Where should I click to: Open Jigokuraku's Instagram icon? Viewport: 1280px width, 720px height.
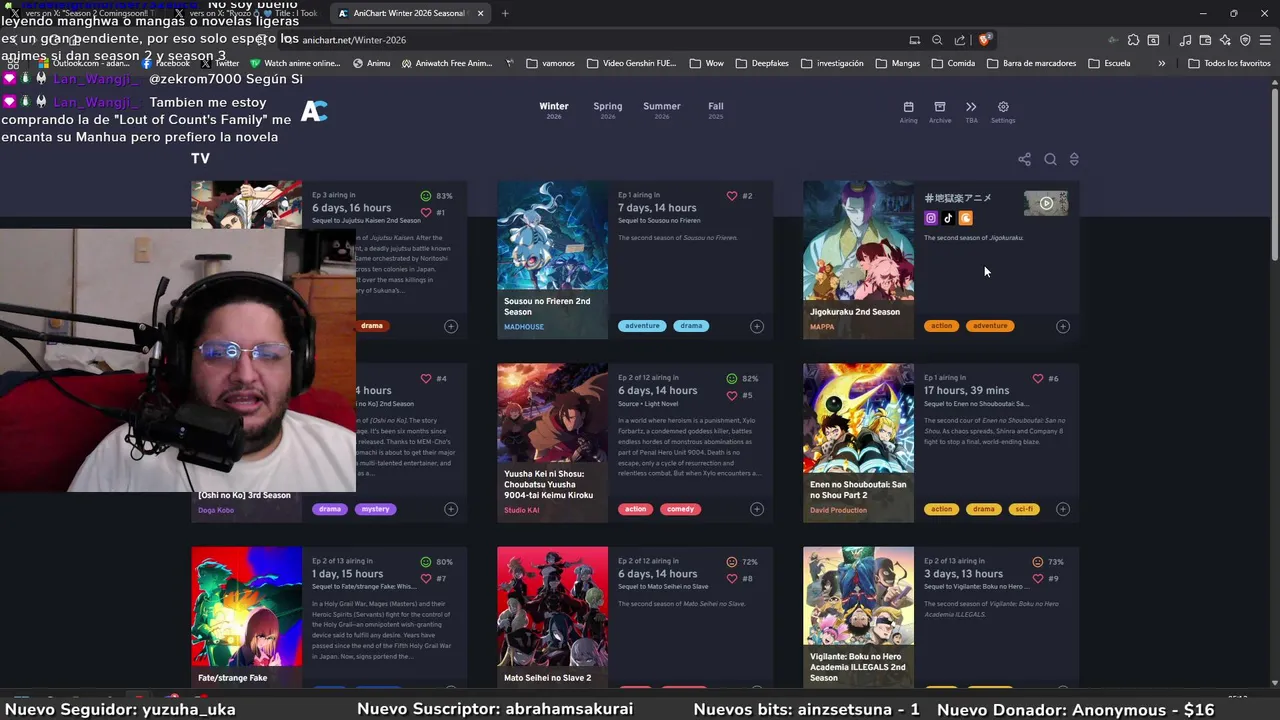pyautogui.click(x=931, y=218)
